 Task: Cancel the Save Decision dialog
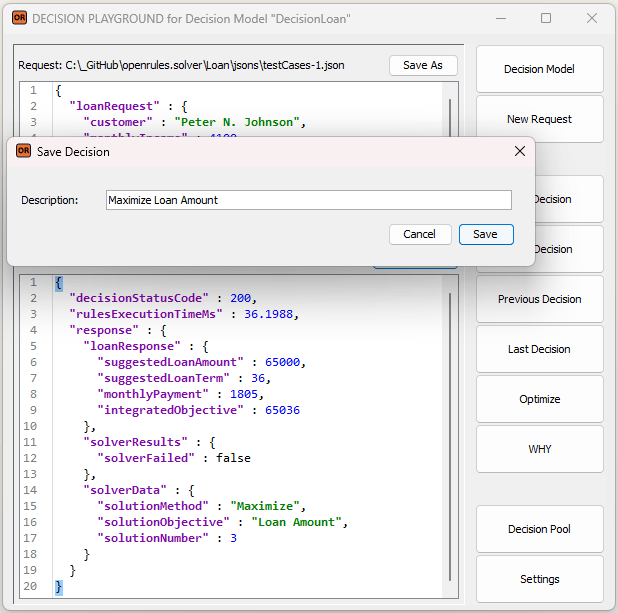[x=419, y=234]
